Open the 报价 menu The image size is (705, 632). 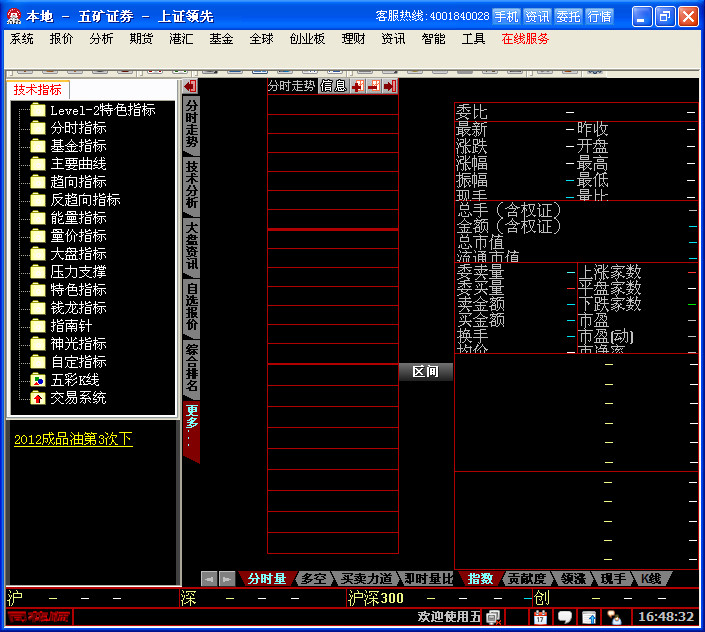point(61,39)
